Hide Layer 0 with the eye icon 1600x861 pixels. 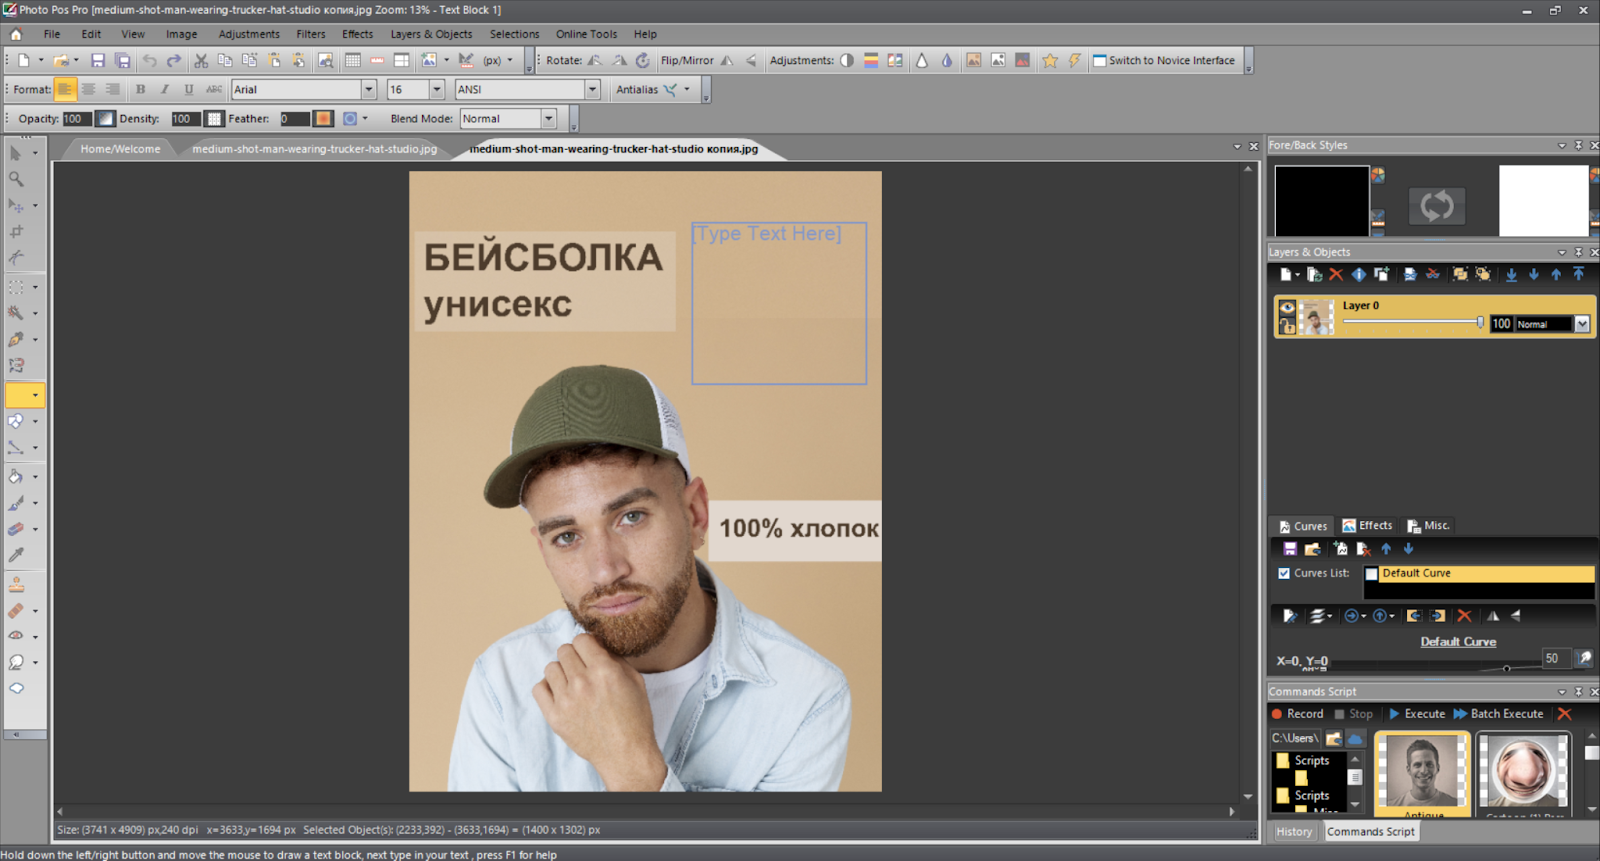[1287, 308]
